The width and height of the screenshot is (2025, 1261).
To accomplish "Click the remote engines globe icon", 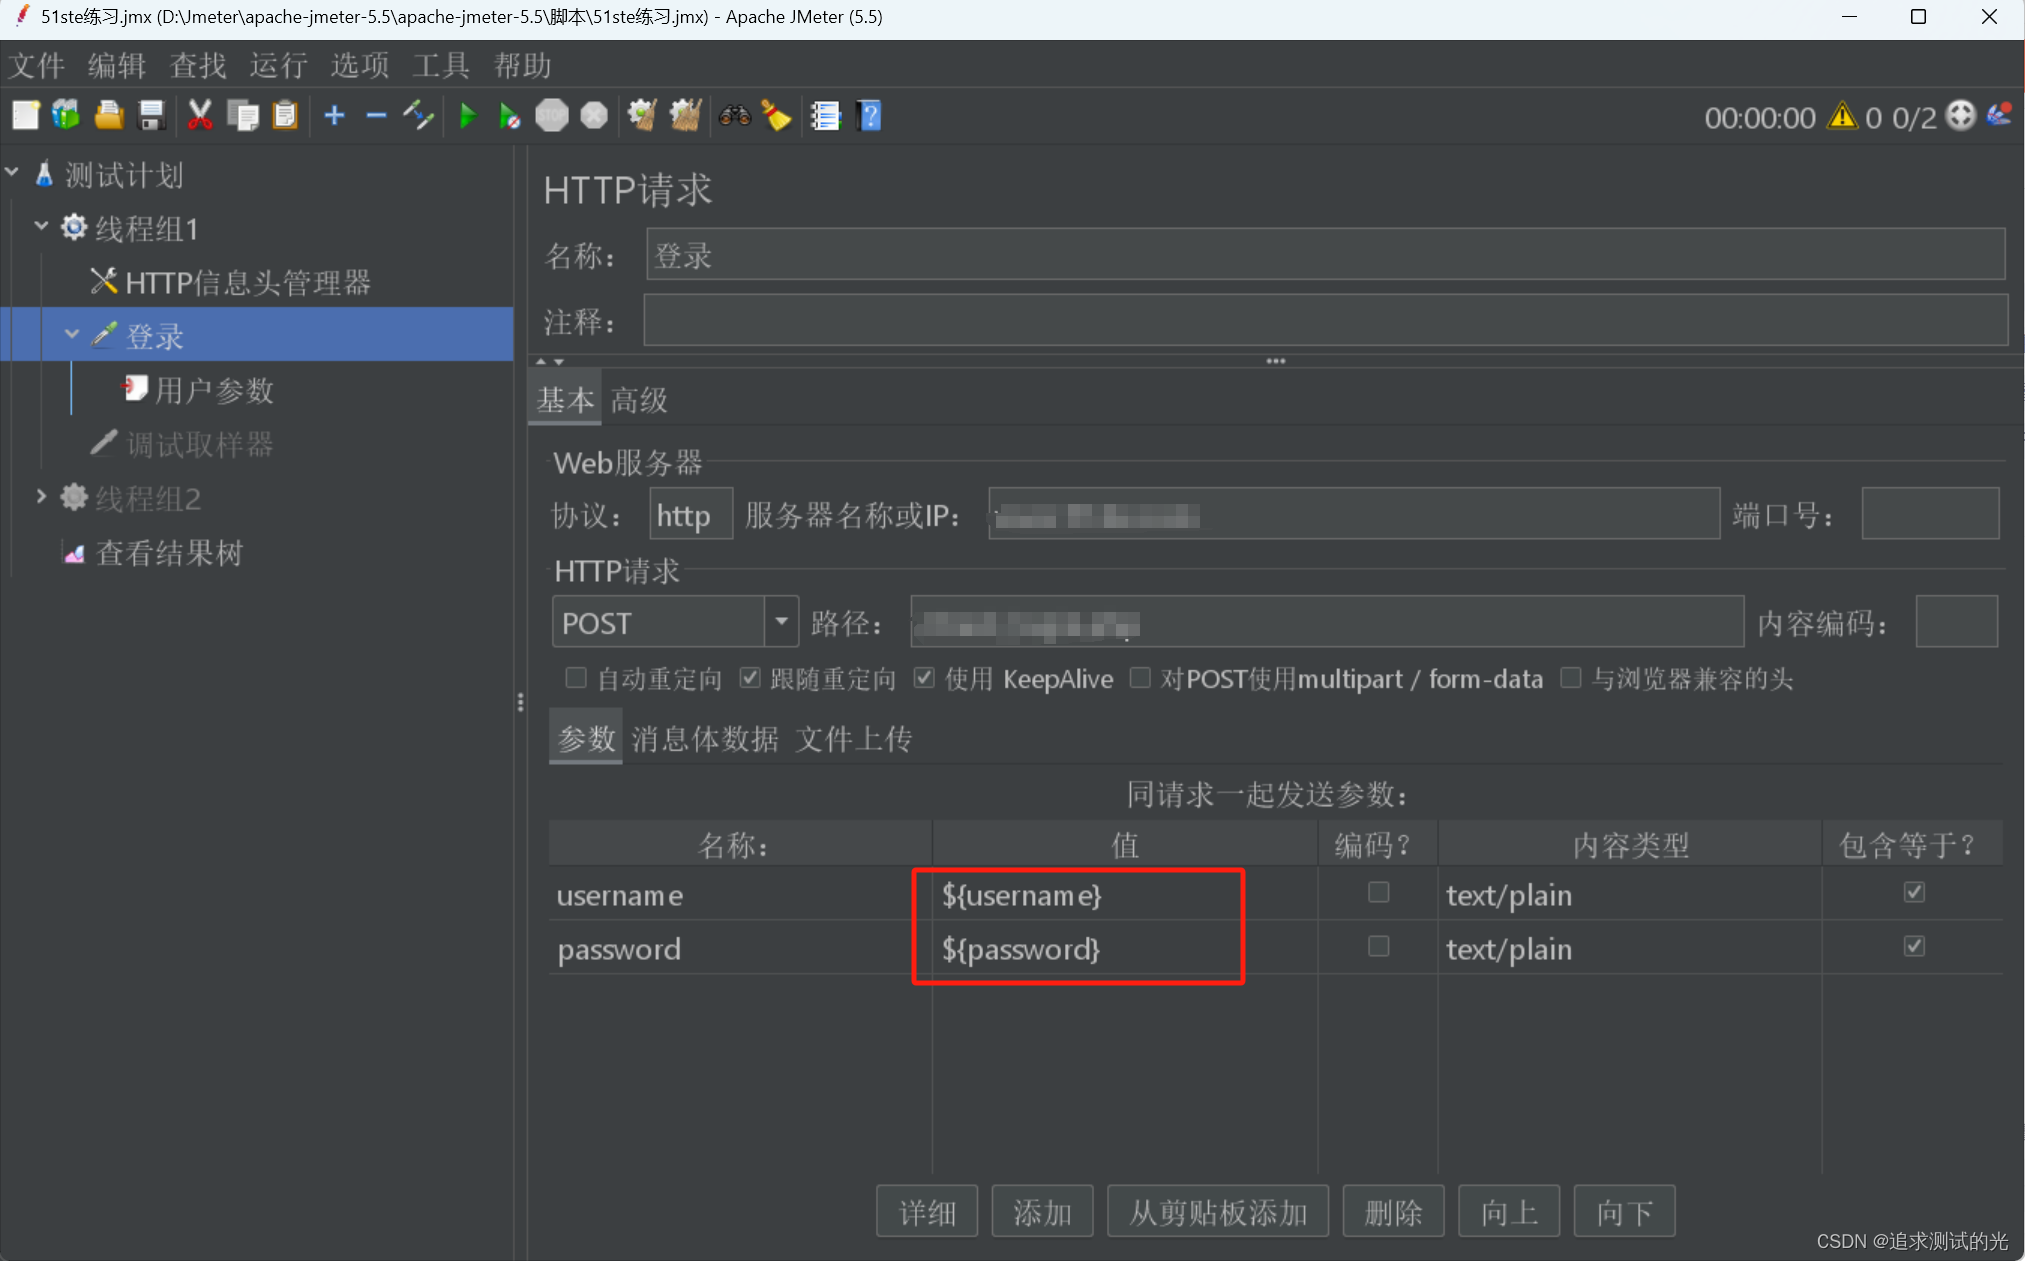I will [1961, 116].
